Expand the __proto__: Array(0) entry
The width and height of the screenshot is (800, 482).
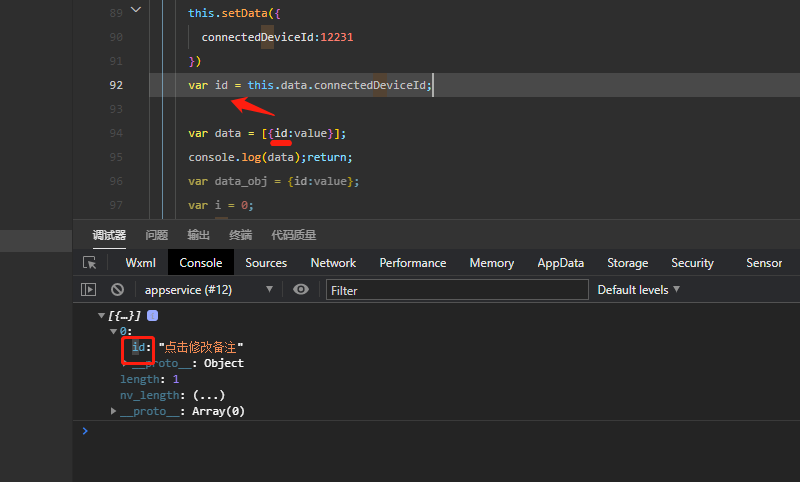tap(113, 411)
